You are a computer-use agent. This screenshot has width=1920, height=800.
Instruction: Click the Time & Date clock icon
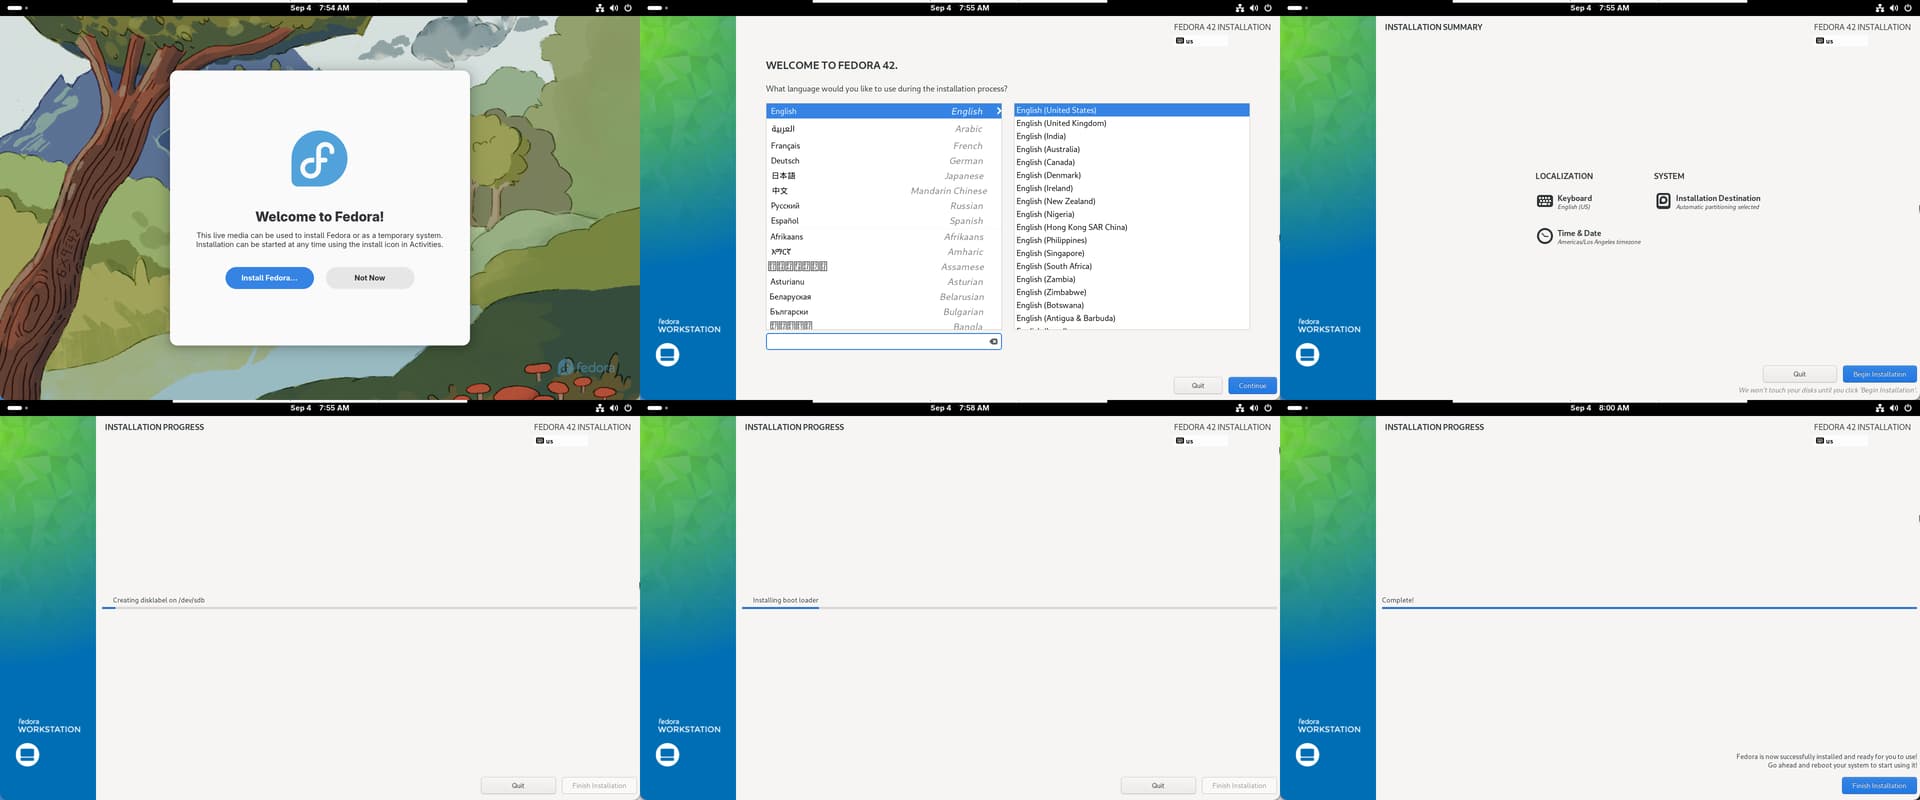point(1544,236)
